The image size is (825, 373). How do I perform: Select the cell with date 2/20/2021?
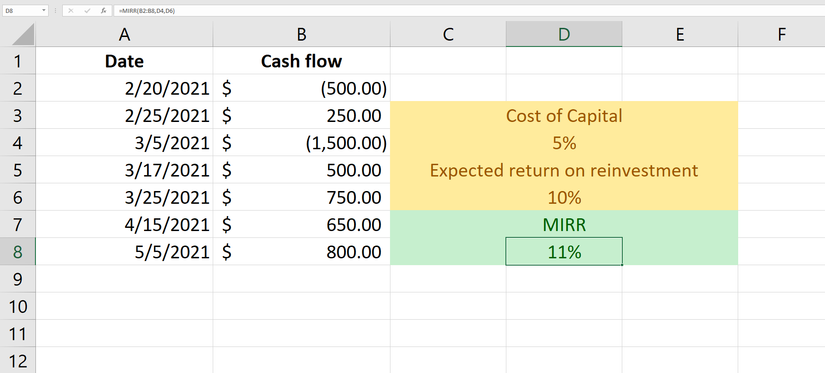pyautogui.click(x=124, y=88)
